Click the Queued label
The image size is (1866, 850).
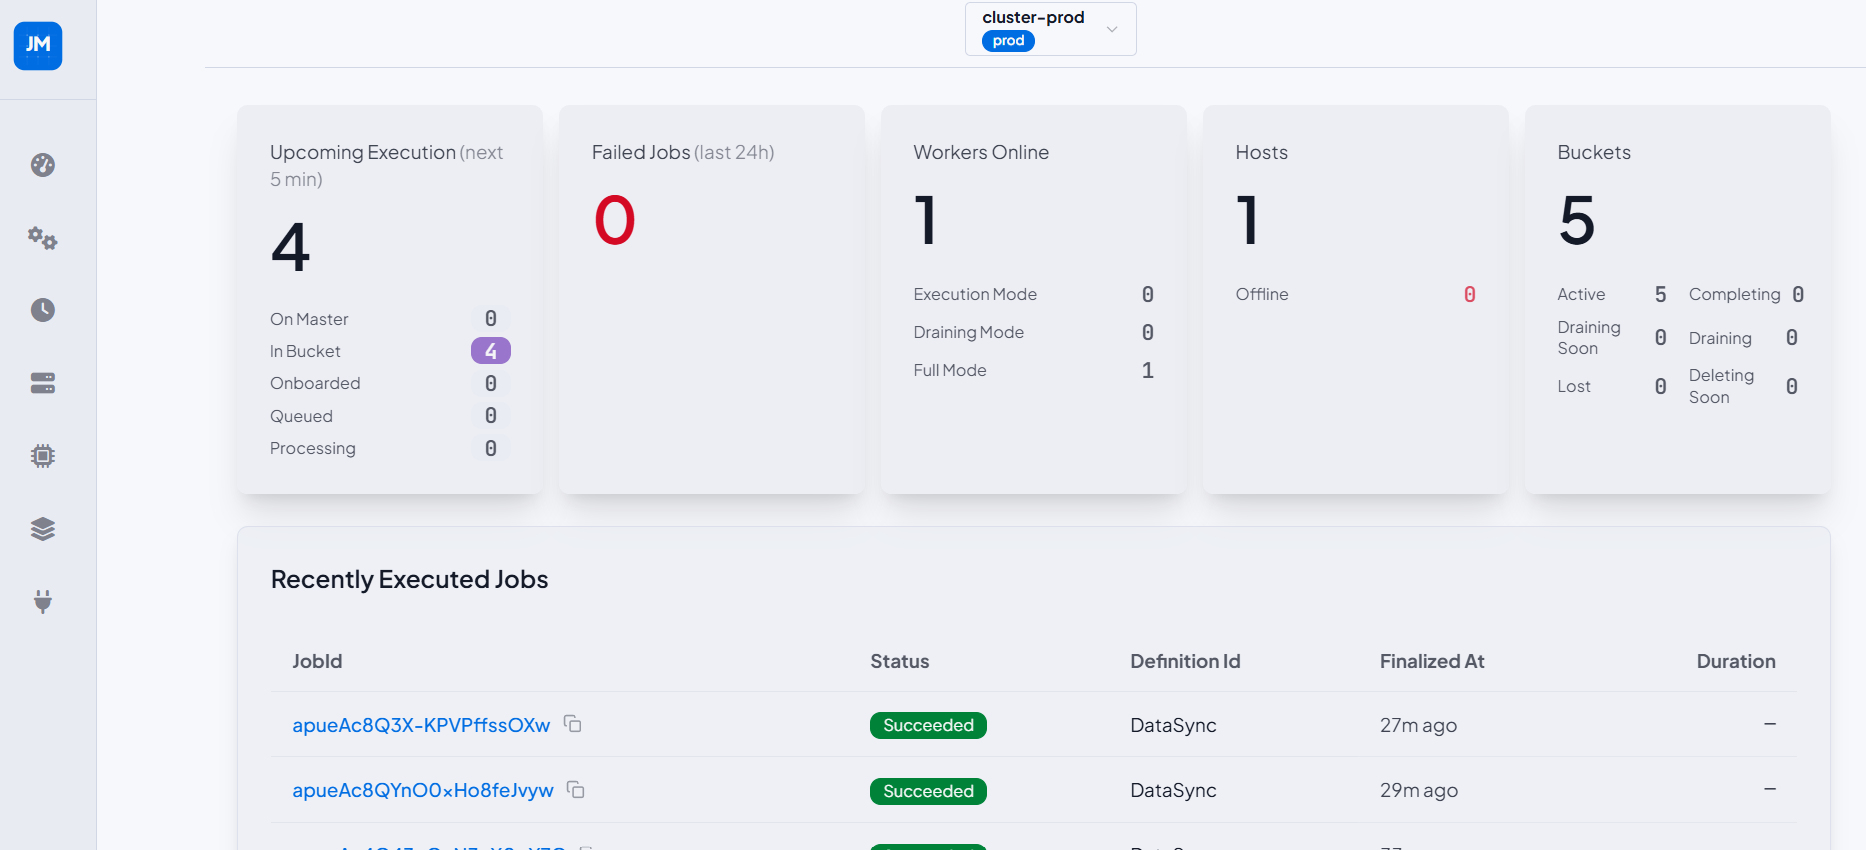tap(301, 416)
